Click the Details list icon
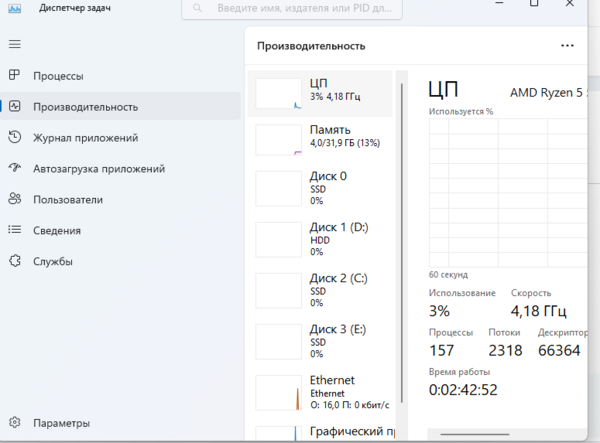Image resolution: width=600 pixels, height=443 pixels. pos(14,231)
